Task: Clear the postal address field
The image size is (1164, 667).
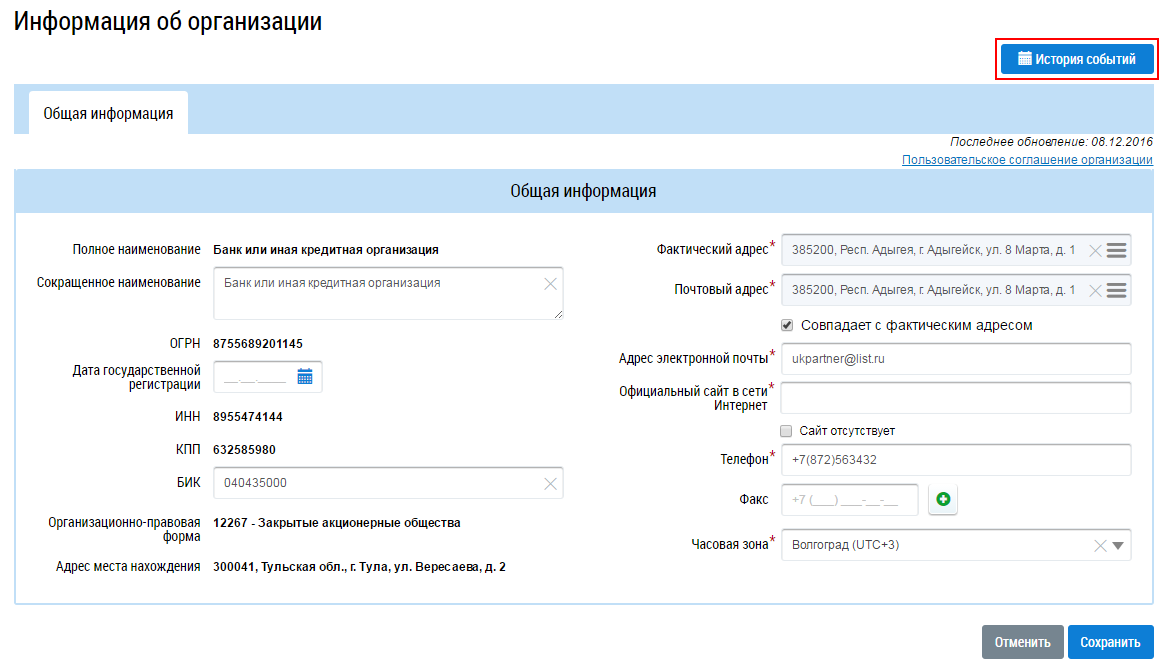Action: pyautogui.click(x=1095, y=290)
